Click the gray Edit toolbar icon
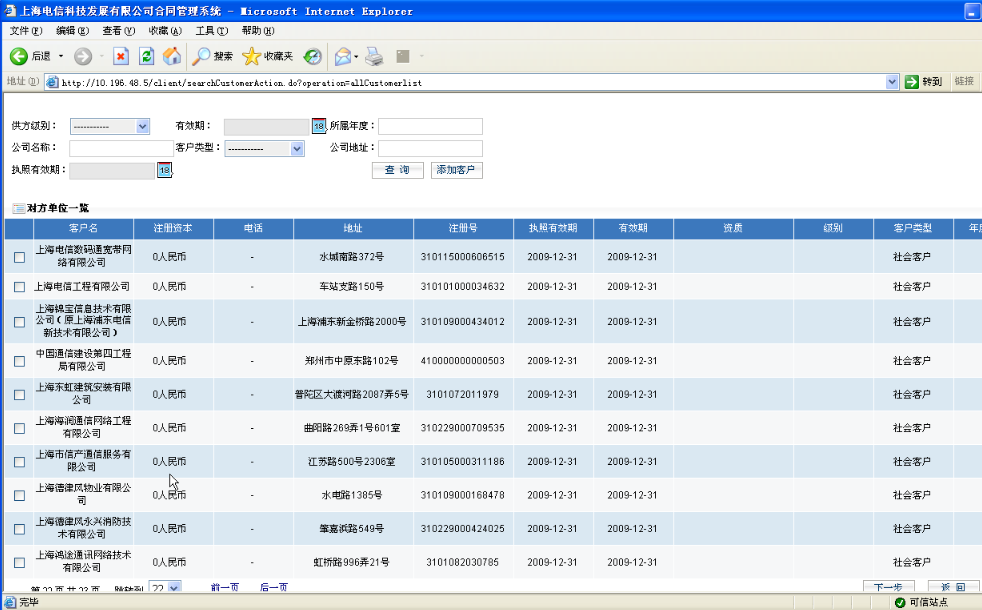 (403, 56)
